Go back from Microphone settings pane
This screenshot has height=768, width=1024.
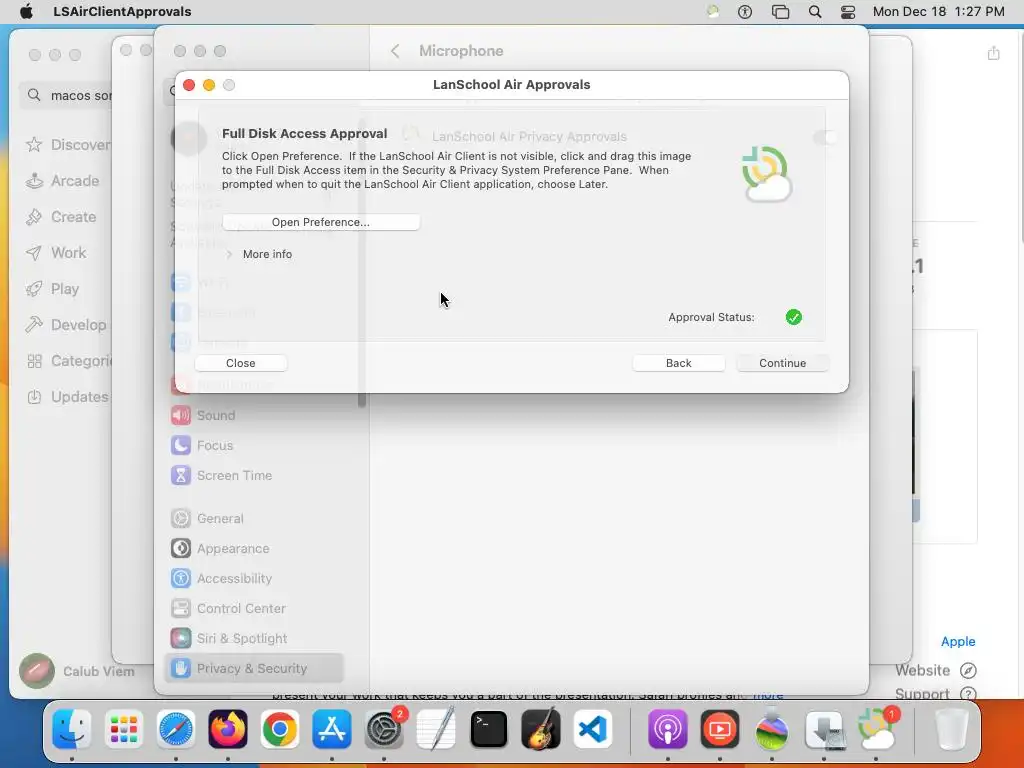(395, 51)
